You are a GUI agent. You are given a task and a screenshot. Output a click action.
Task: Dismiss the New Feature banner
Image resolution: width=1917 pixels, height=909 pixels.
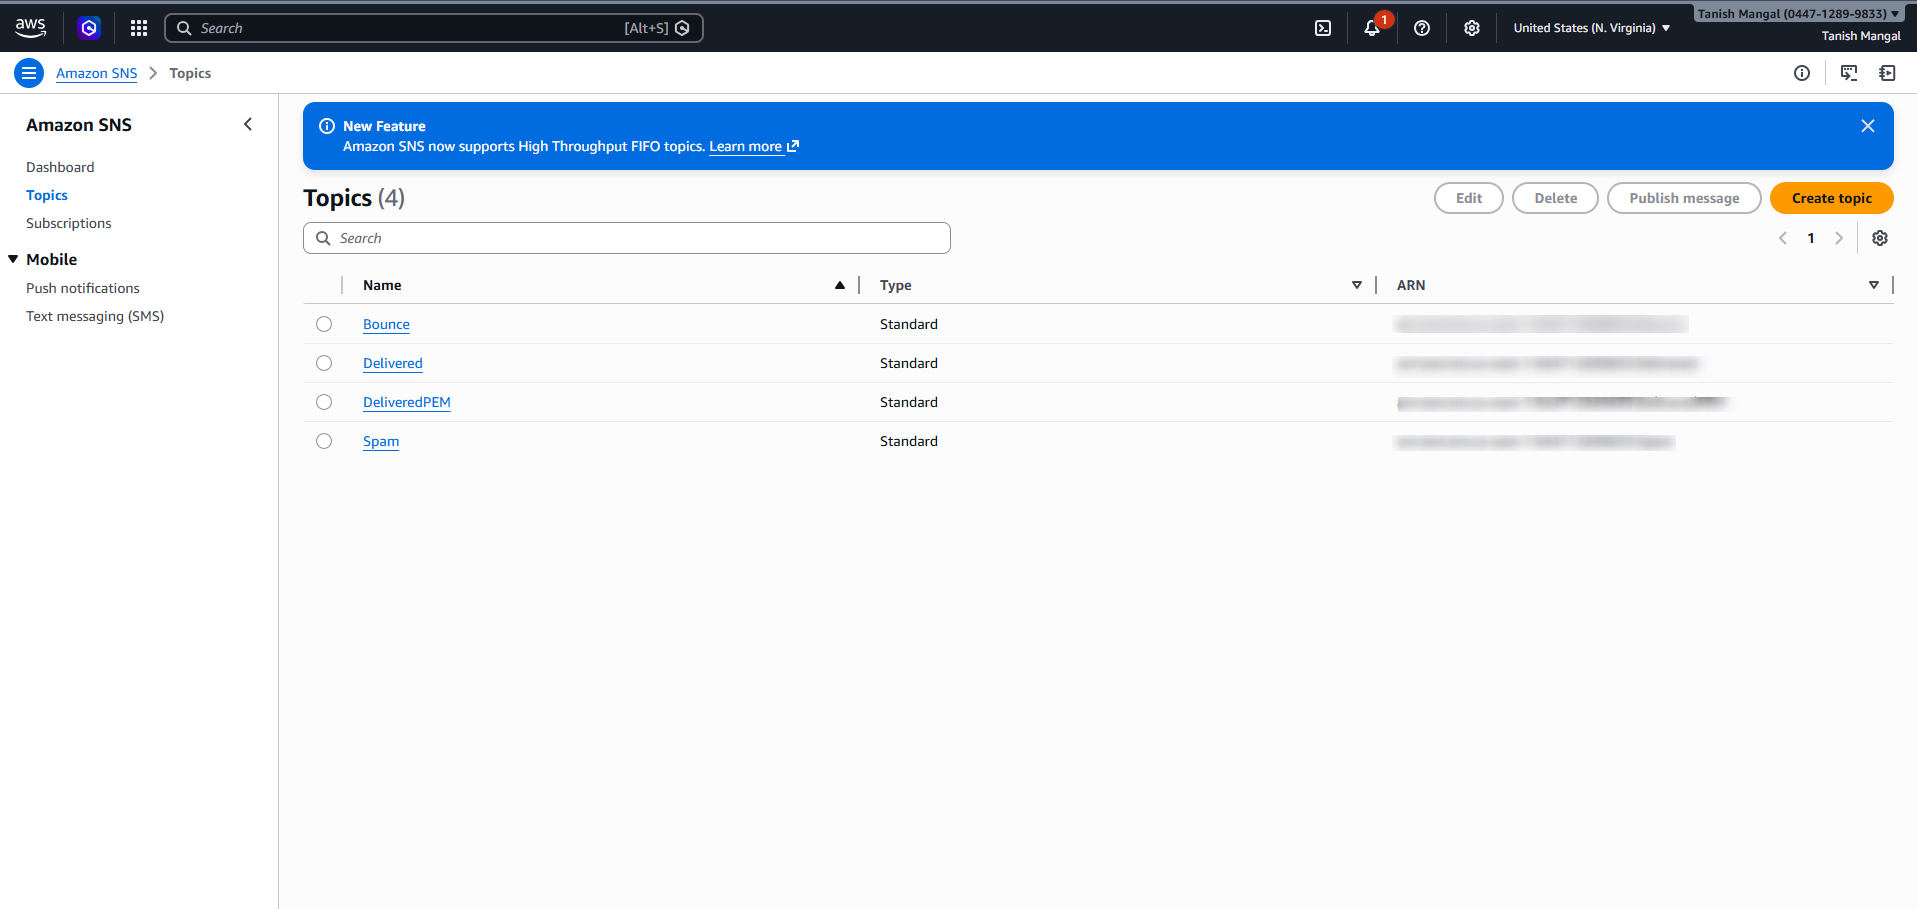pyautogui.click(x=1867, y=126)
